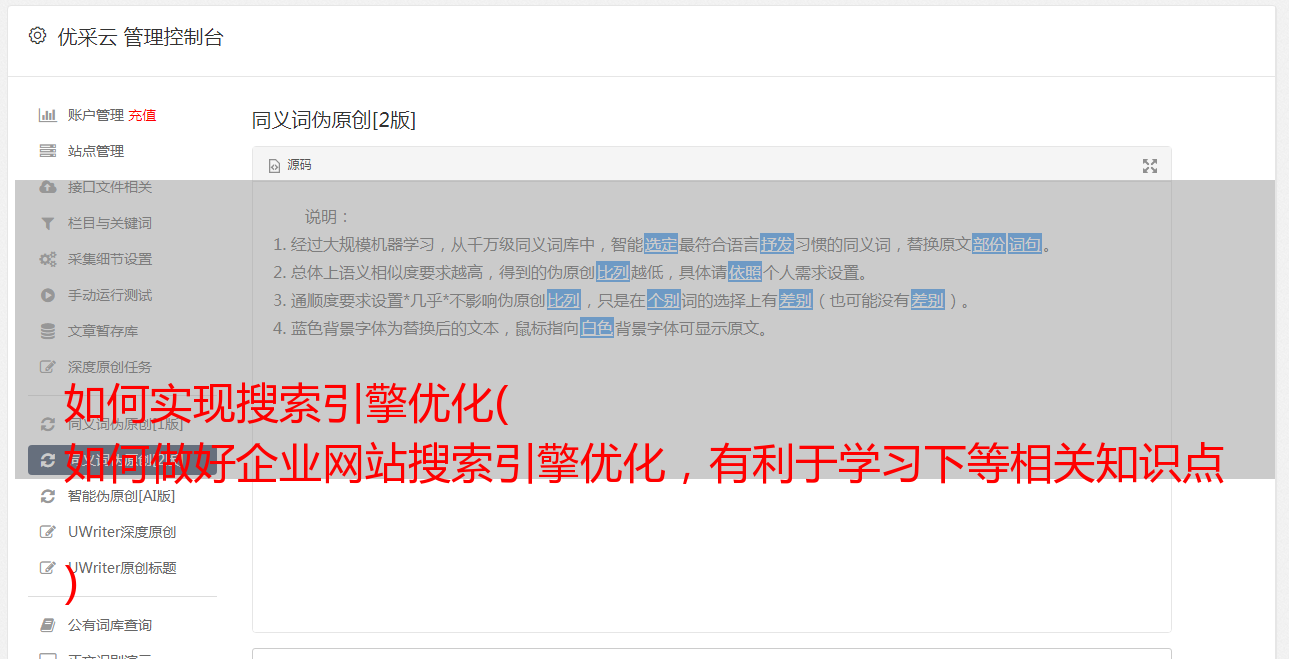Click the 优采云 管理控制台 header title
The image size is (1289, 659).
140,37
